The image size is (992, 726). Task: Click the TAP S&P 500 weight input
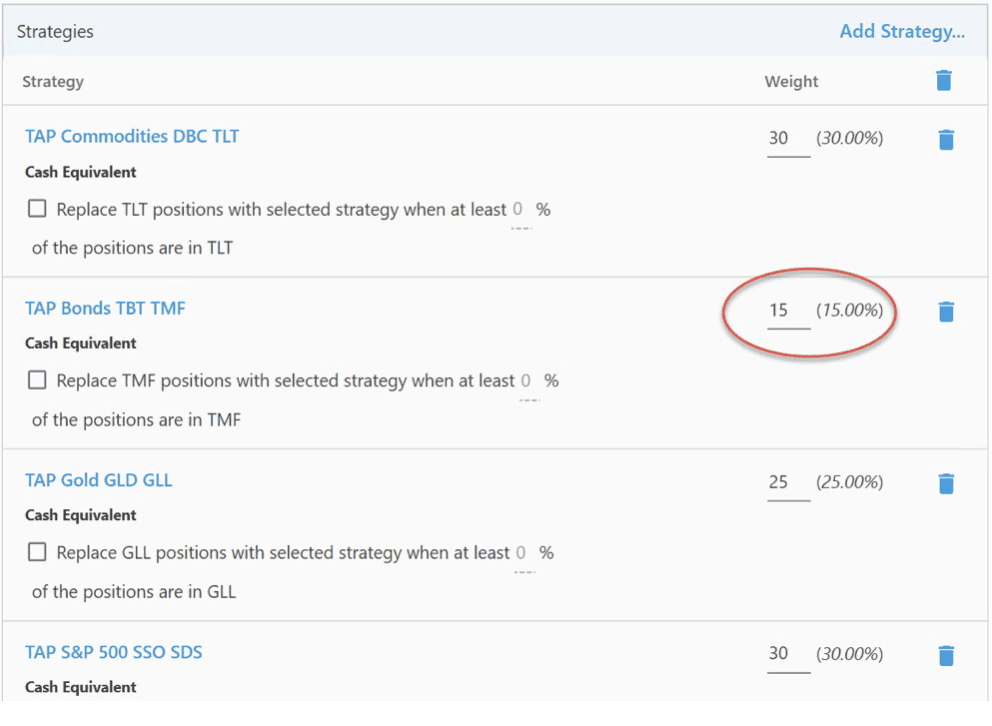click(x=787, y=654)
